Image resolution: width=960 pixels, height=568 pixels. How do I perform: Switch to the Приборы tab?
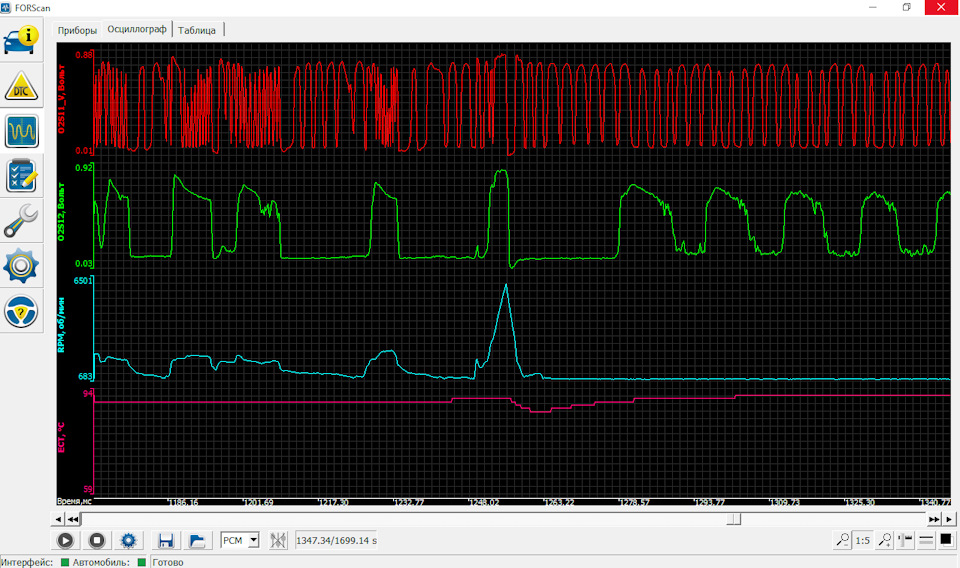click(77, 30)
